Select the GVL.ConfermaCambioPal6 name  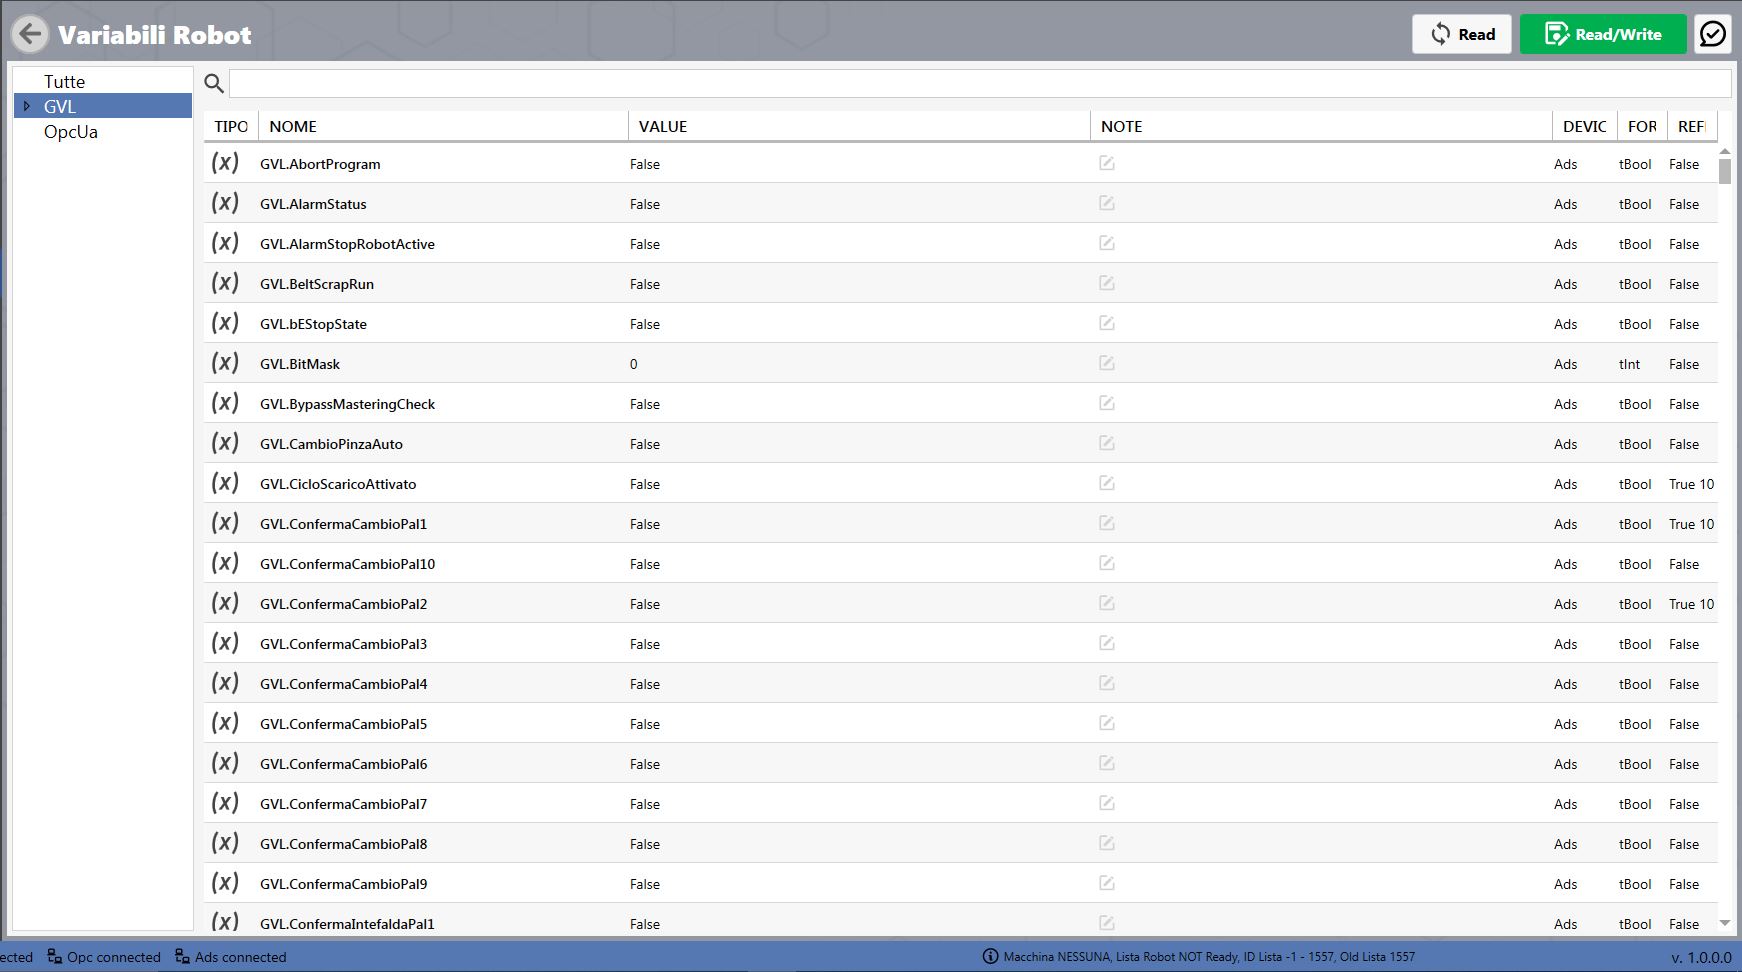[343, 764]
